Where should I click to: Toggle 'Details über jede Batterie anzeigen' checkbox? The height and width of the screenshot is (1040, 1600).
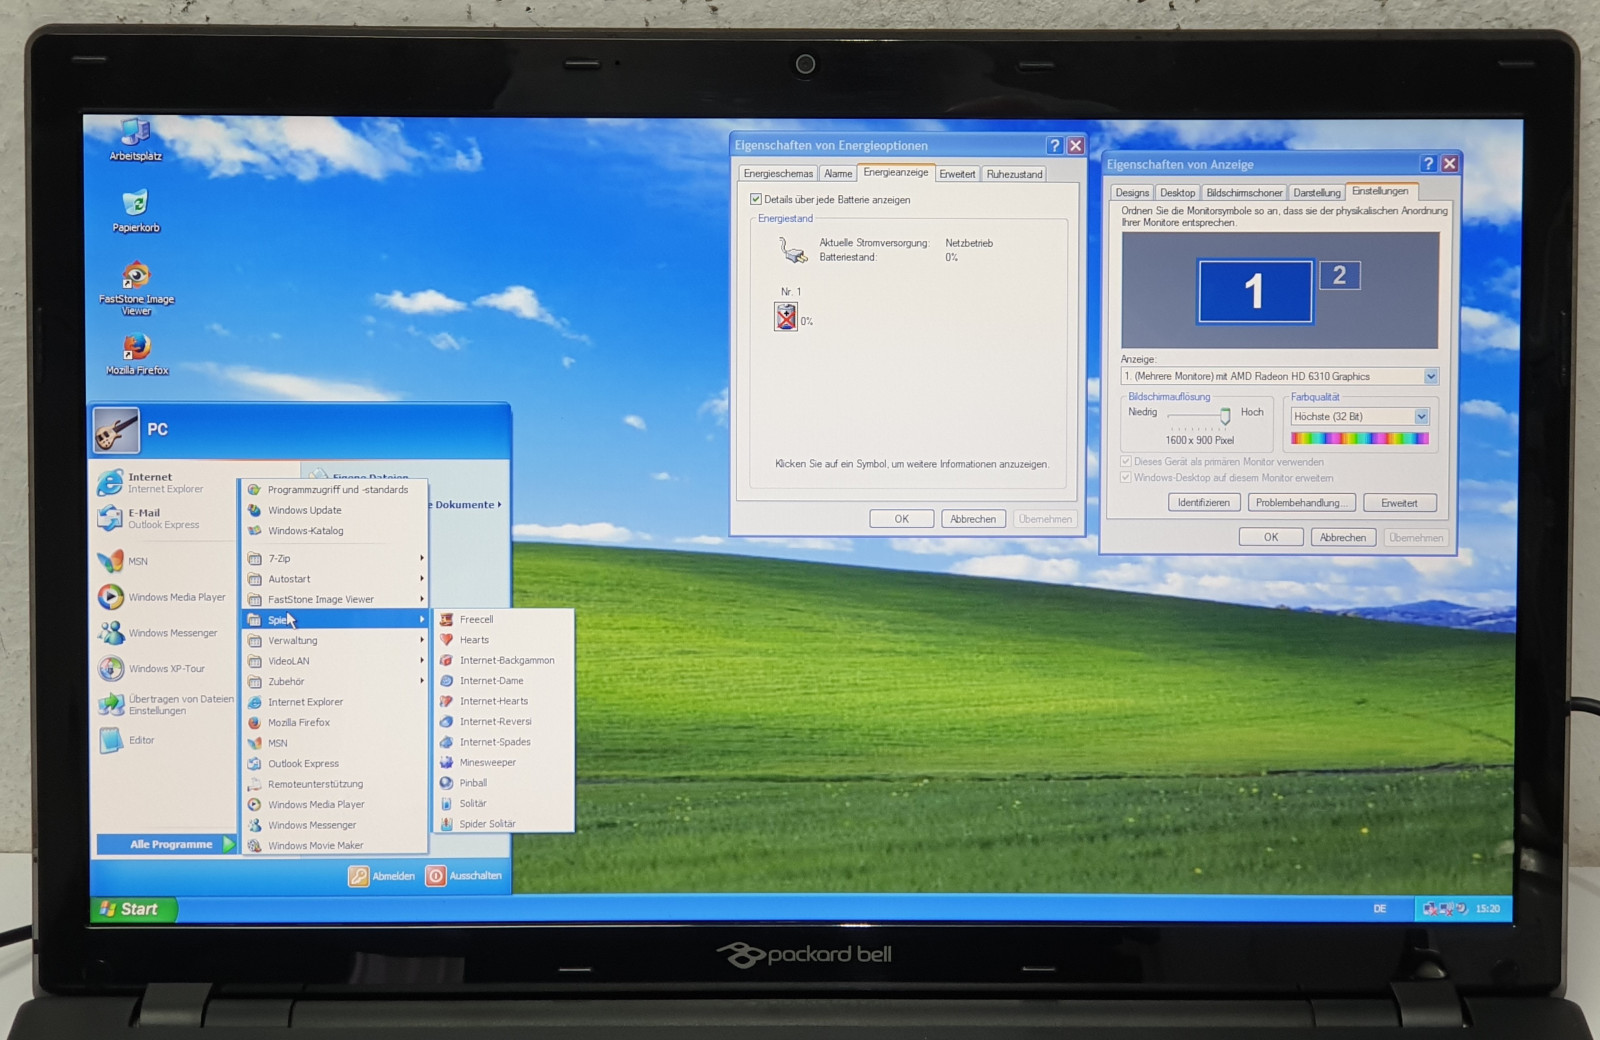[756, 199]
